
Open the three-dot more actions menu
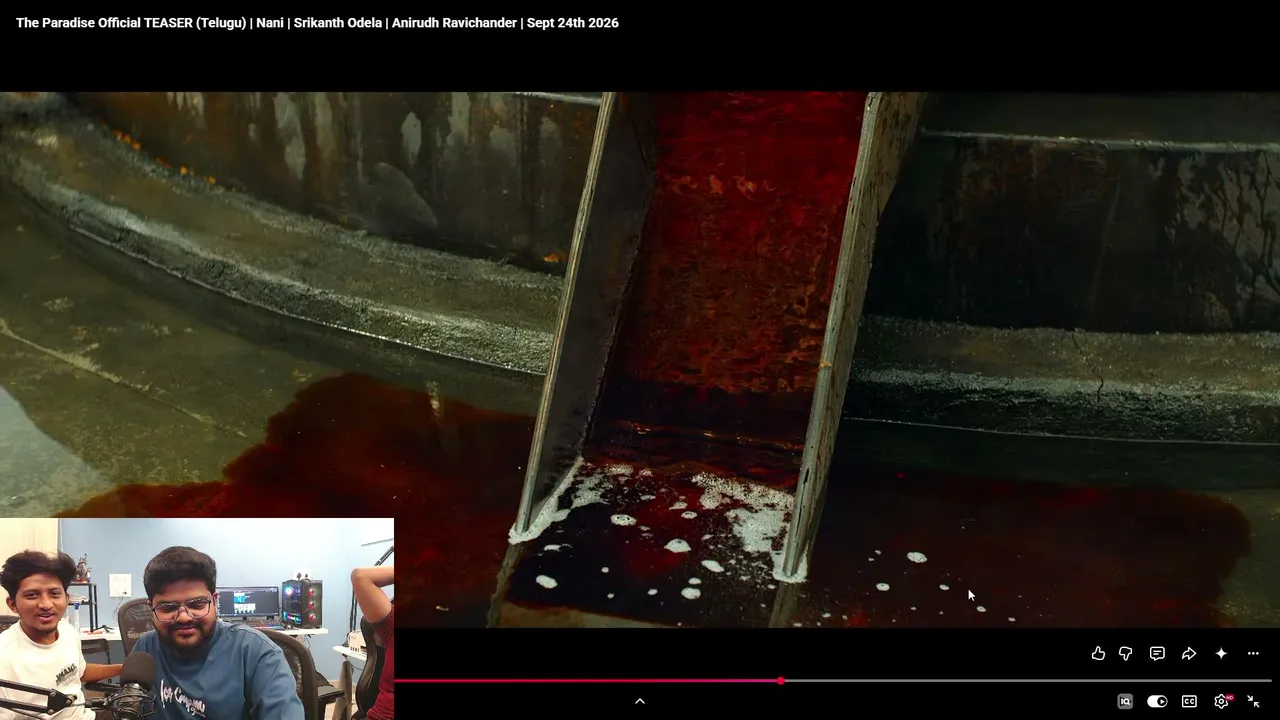[x=1253, y=654]
